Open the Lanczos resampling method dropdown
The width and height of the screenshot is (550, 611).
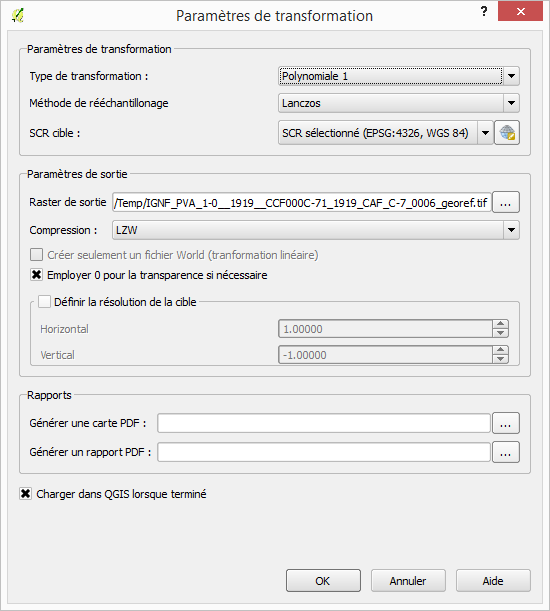point(399,103)
